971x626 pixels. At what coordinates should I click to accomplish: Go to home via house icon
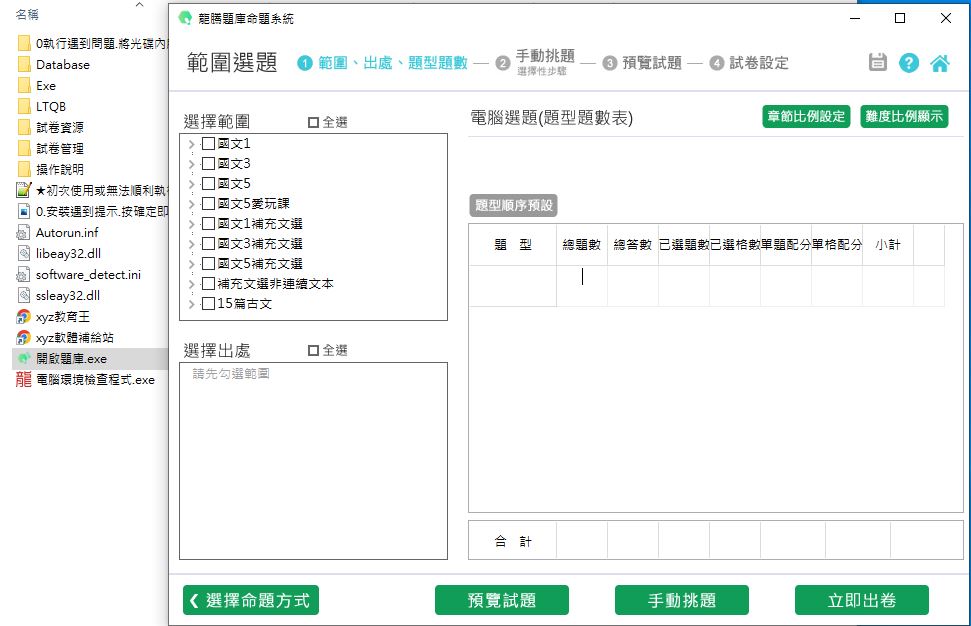click(939, 63)
